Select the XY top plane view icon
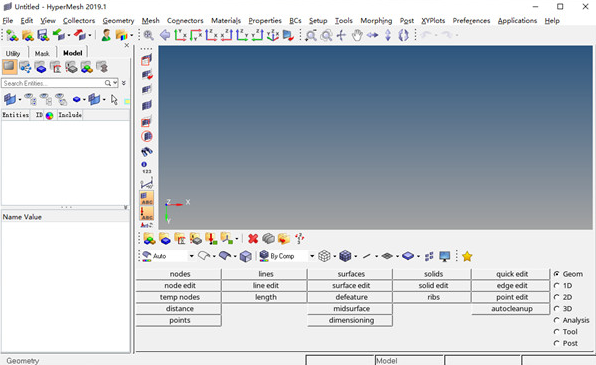596x365 pixels. tap(180, 35)
